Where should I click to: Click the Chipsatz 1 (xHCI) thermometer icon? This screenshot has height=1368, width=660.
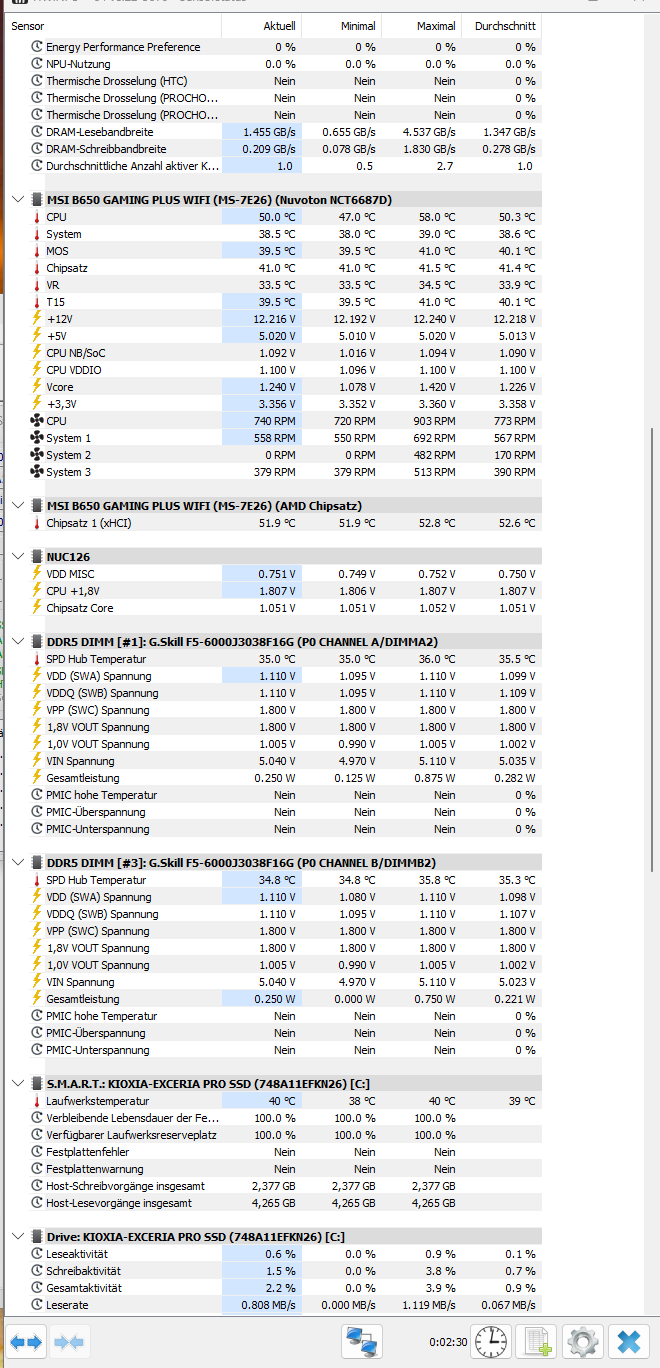[38, 523]
